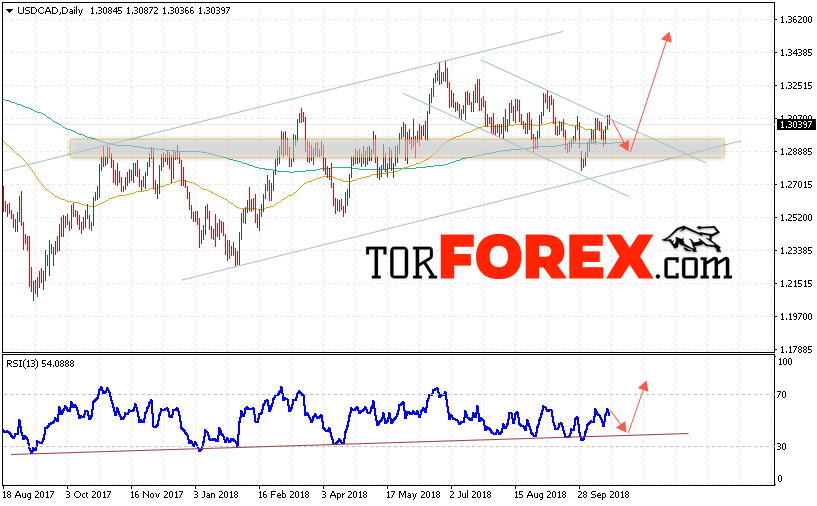This screenshot has height=506, width=817.
Task: Click the 1.25200 price axis value
Action: pos(796,217)
